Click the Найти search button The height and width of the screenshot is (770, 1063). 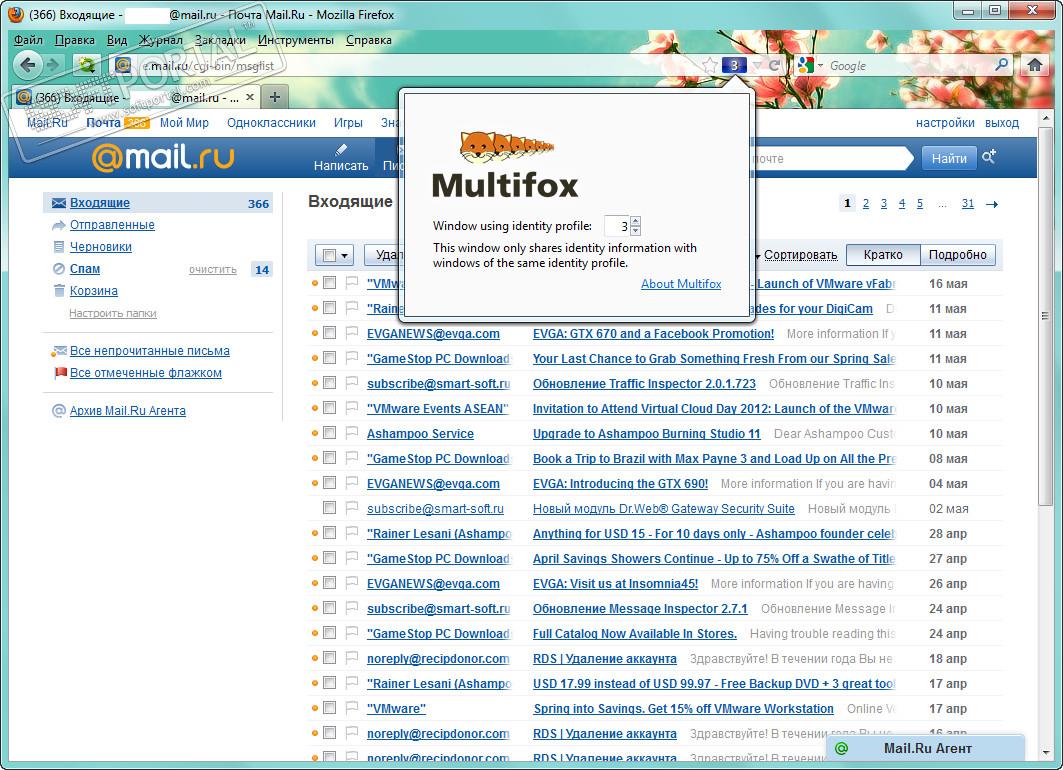pos(948,158)
